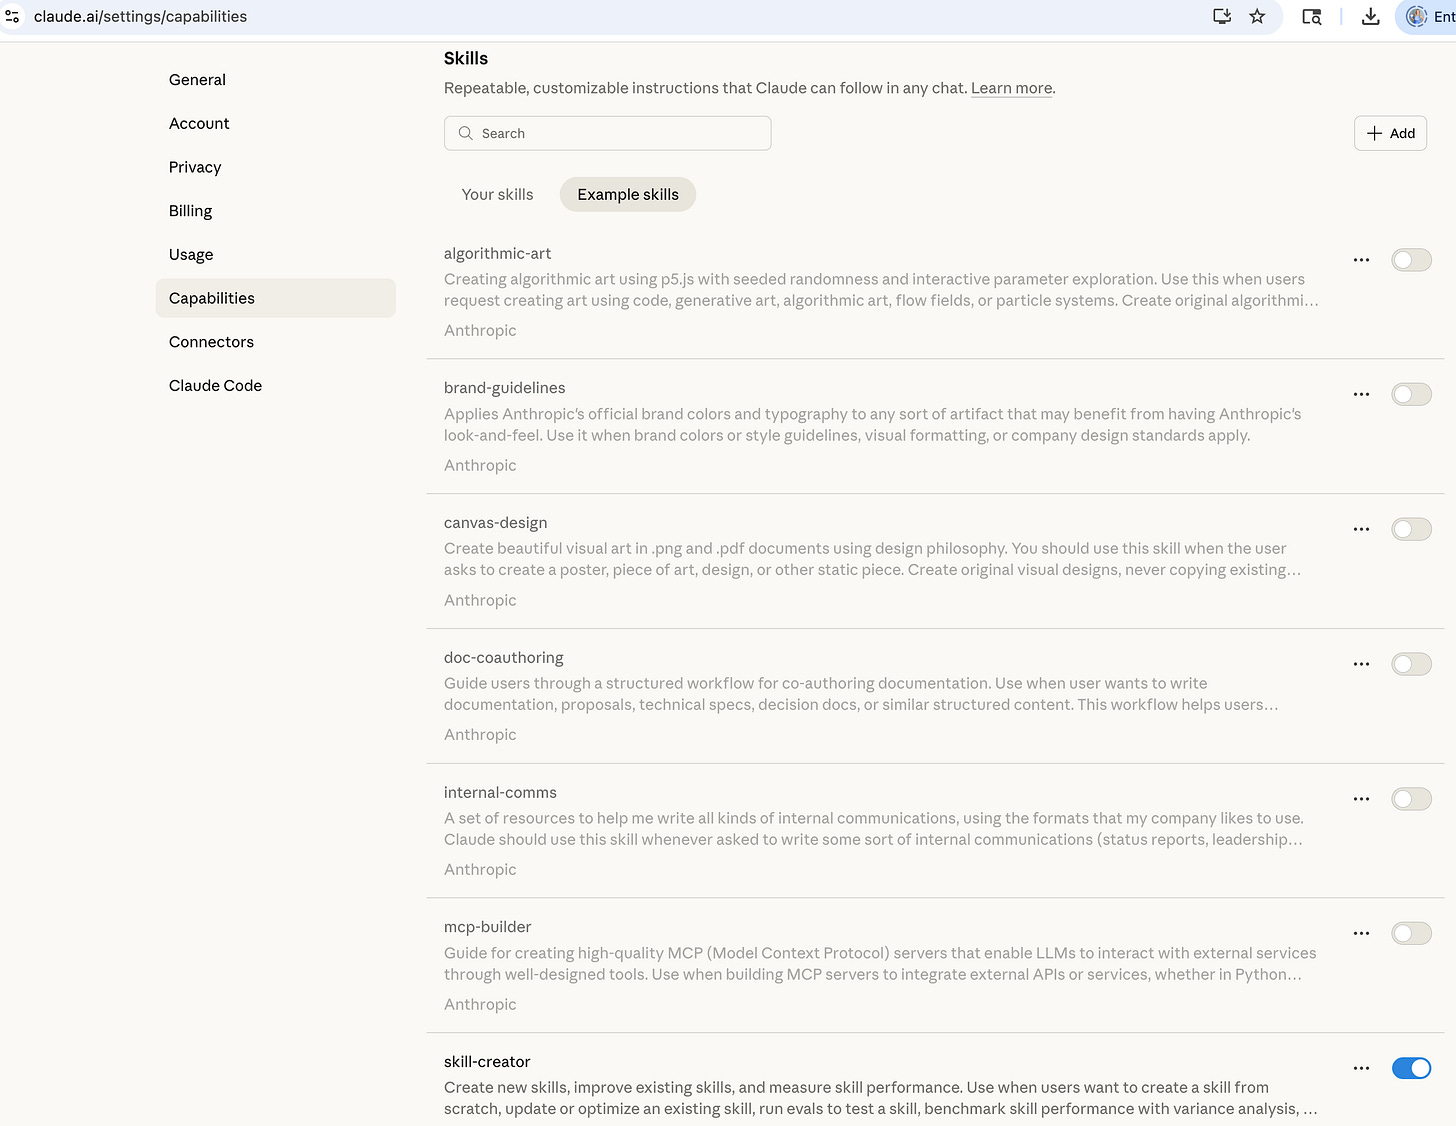This screenshot has height=1126, width=1456.
Task: Open the Usage settings page
Action: [276, 254]
